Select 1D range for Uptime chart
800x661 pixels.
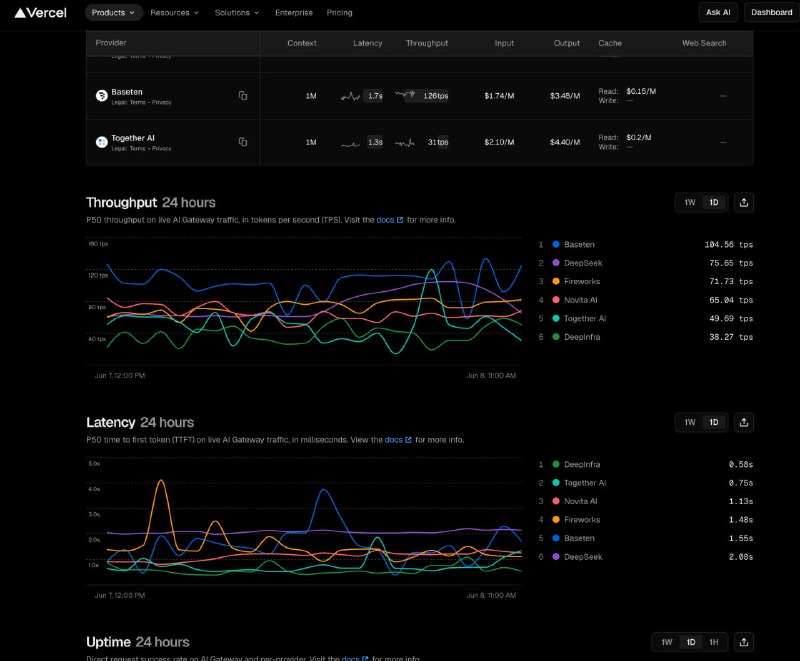pyautogui.click(x=690, y=642)
